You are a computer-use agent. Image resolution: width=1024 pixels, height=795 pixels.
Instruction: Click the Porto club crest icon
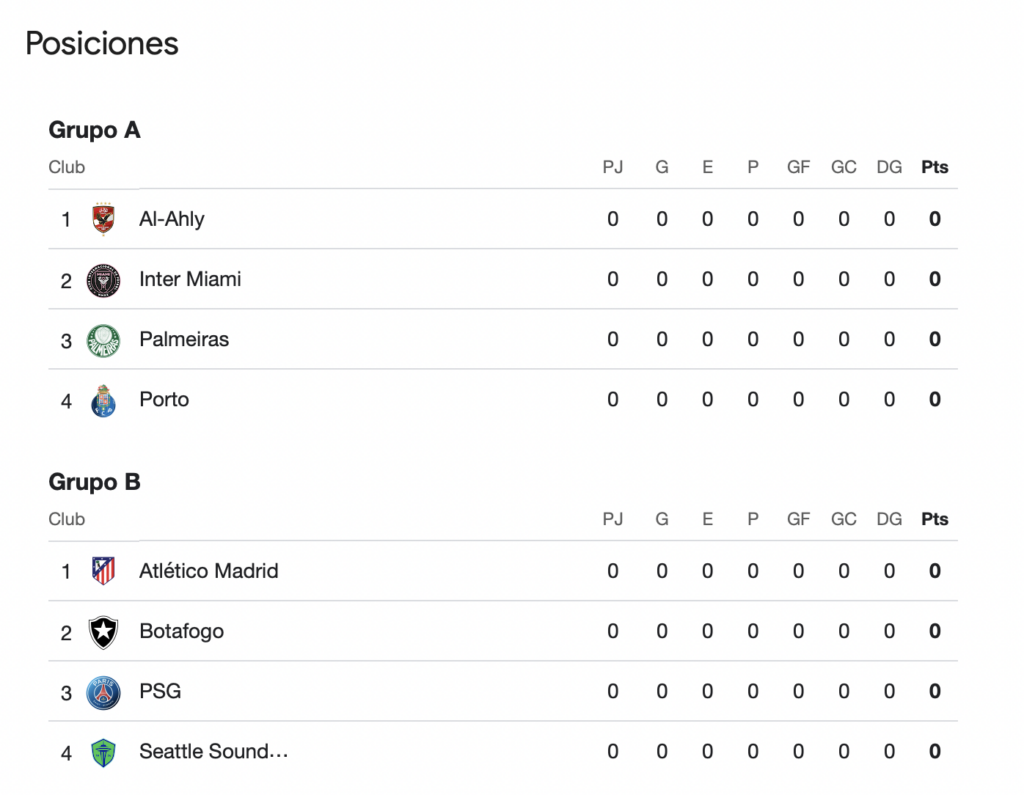pyautogui.click(x=103, y=400)
